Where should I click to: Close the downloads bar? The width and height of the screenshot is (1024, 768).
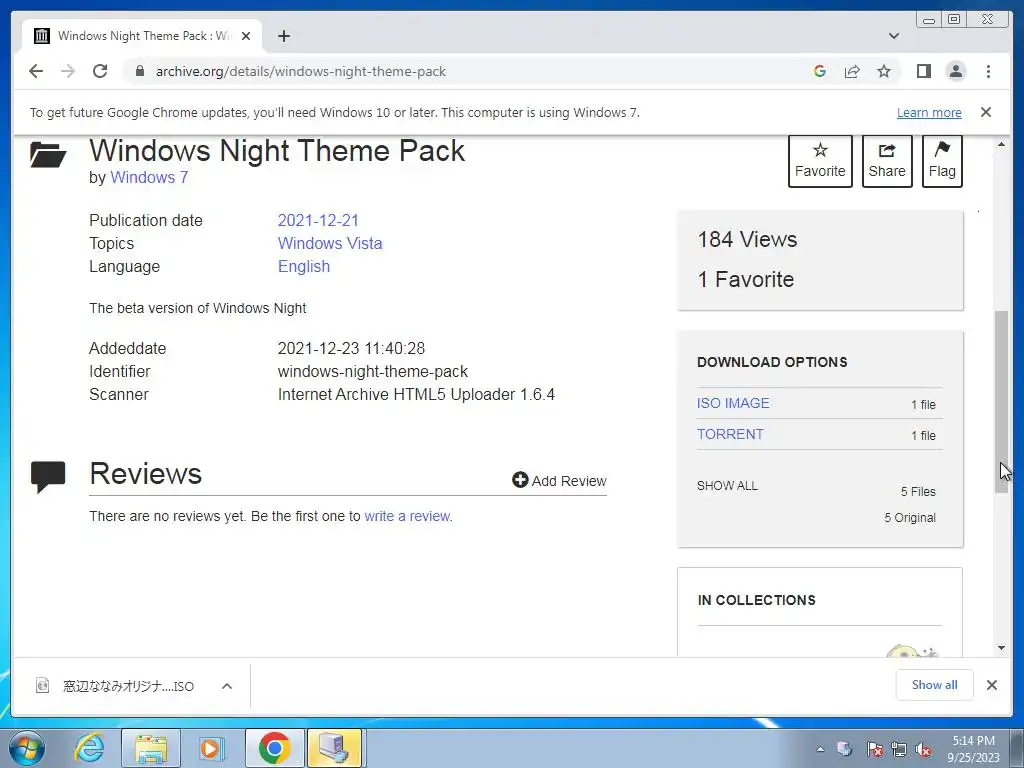[992, 684]
